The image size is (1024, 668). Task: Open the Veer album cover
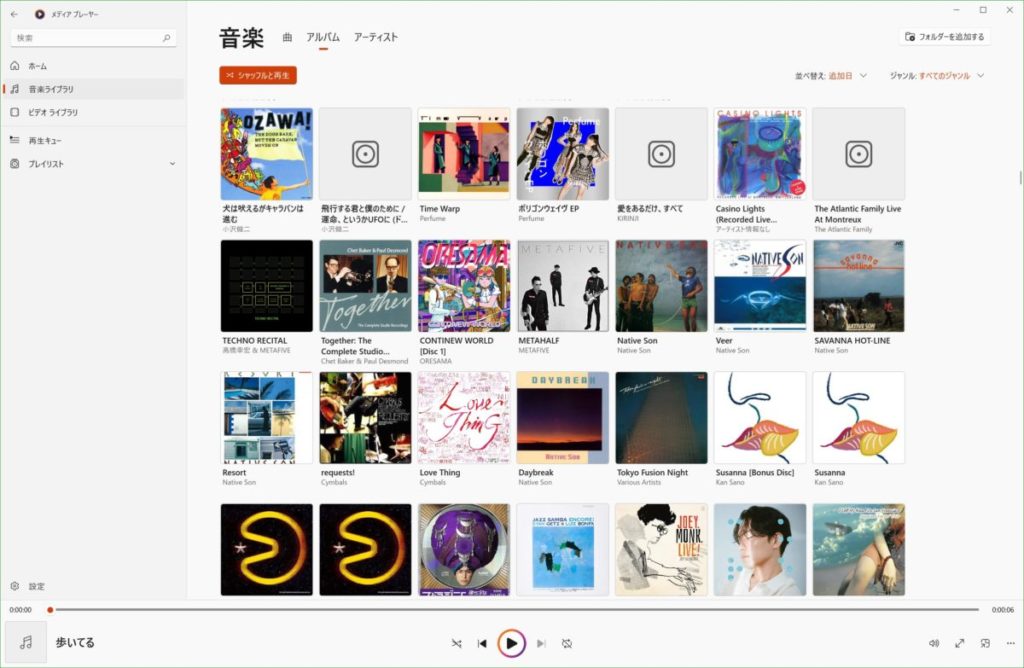760,286
